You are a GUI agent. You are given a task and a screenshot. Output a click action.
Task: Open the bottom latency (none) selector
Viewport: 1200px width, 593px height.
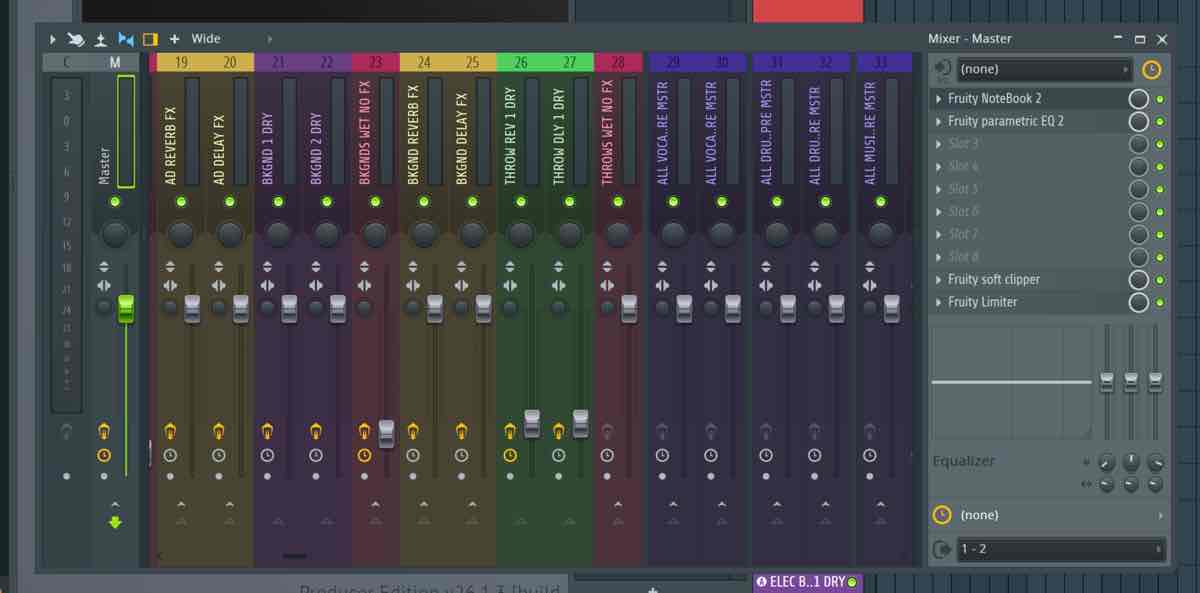coord(1060,515)
